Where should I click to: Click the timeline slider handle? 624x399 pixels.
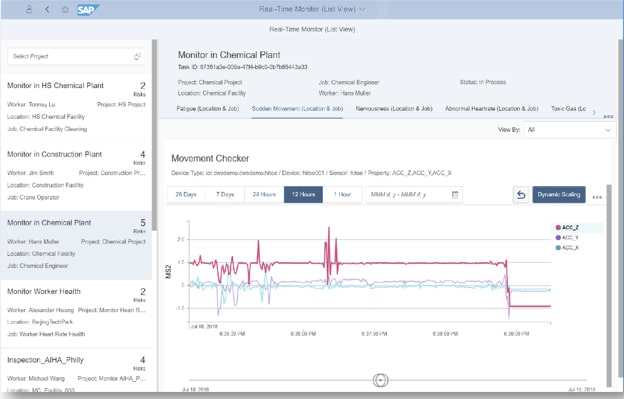(380, 380)
